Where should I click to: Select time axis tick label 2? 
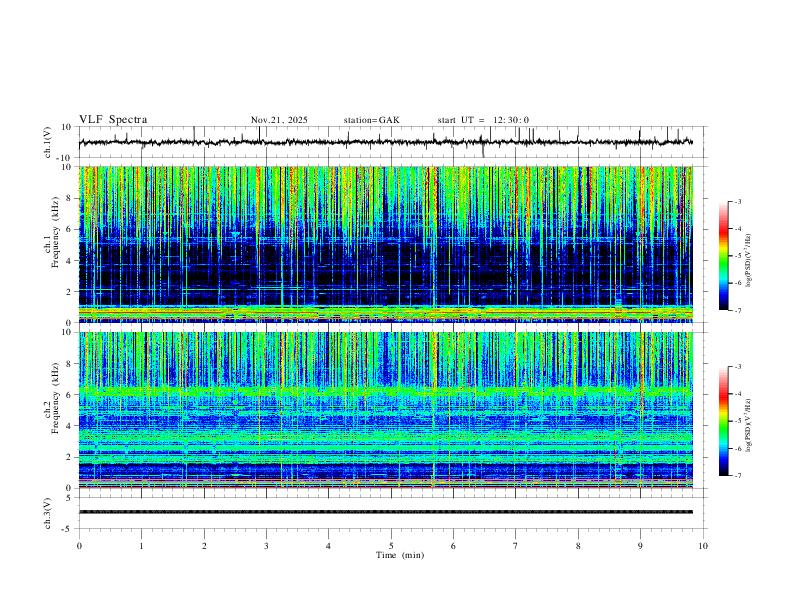204,546
